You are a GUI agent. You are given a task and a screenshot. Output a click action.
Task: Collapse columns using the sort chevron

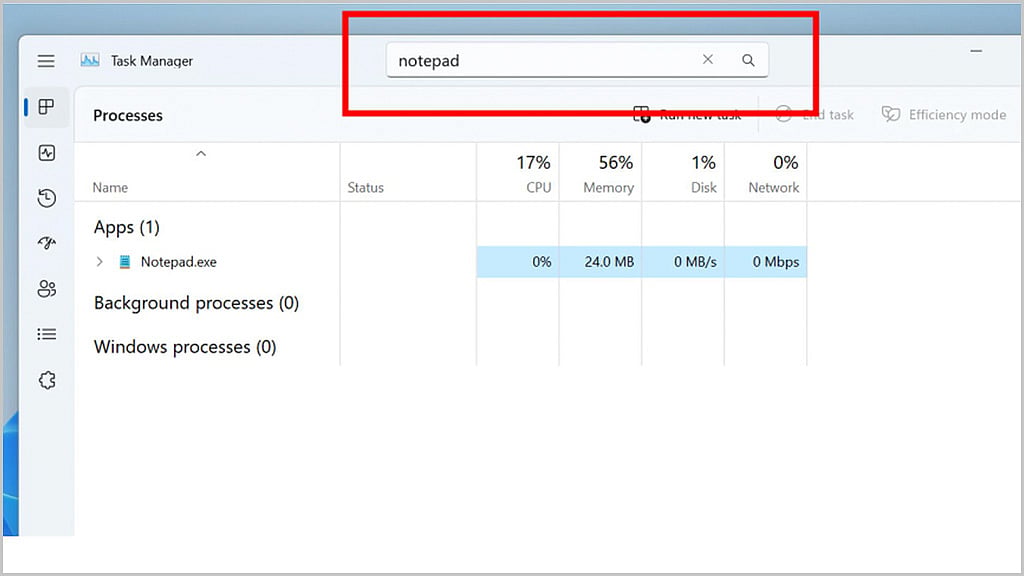click(x=201, y=153)
